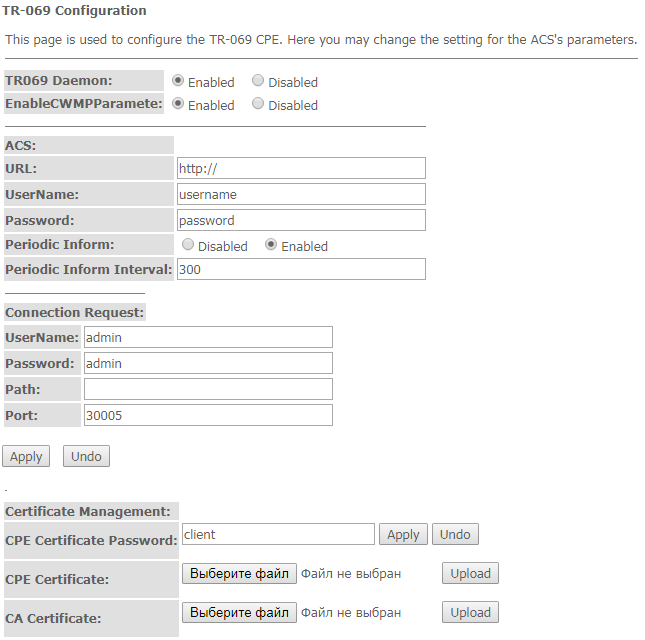This screenshot has height=640, width=645.
Task: Select Disabled for EnableCWMPParamete
Action: pos(259,104)
